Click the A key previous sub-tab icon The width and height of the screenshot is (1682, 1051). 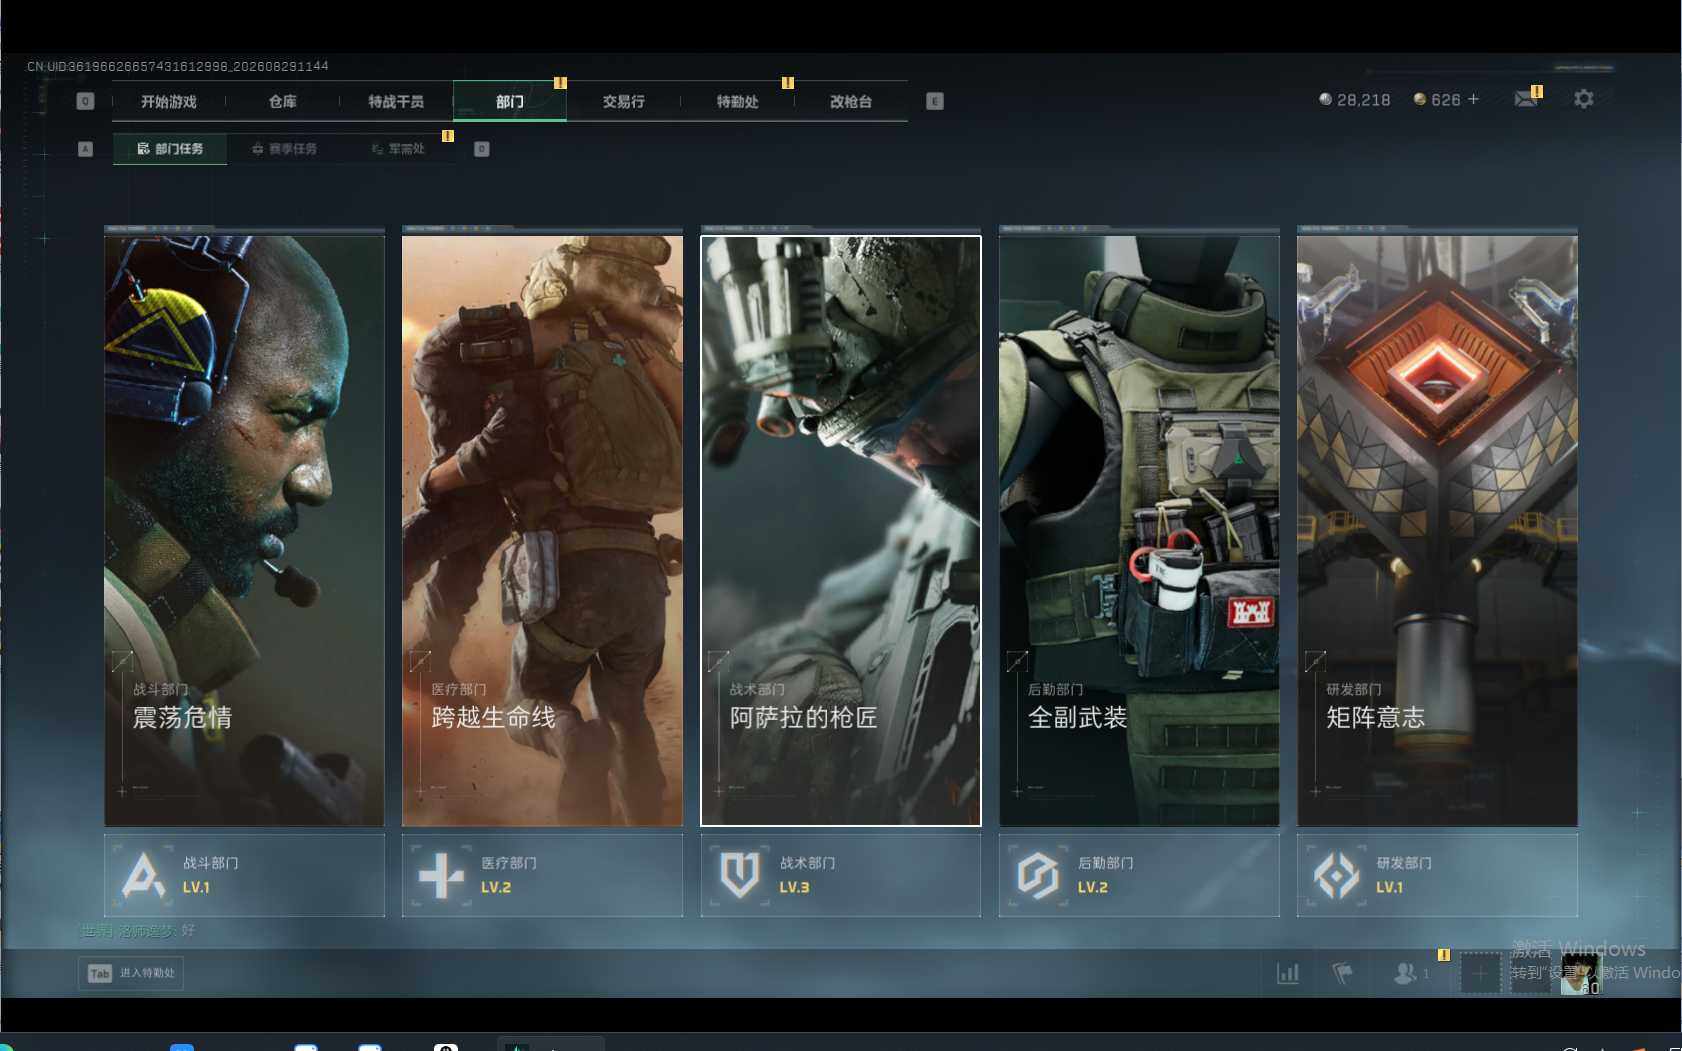click(x=85, y=149)
